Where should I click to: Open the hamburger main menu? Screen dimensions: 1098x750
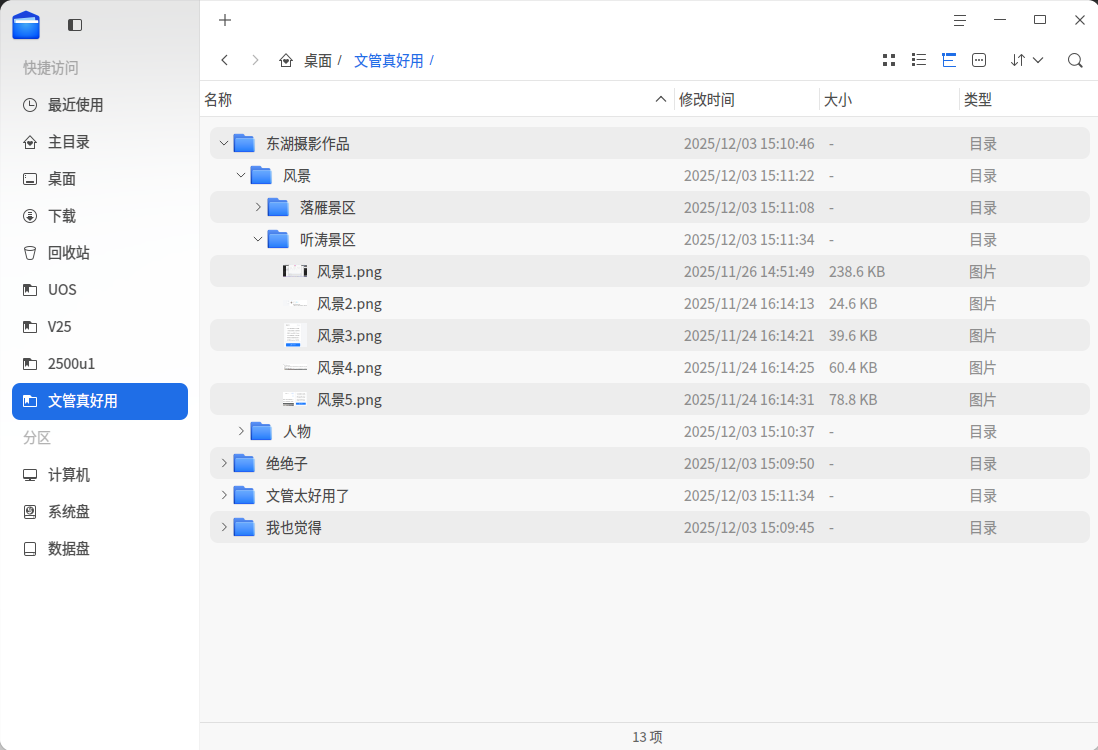959,20
